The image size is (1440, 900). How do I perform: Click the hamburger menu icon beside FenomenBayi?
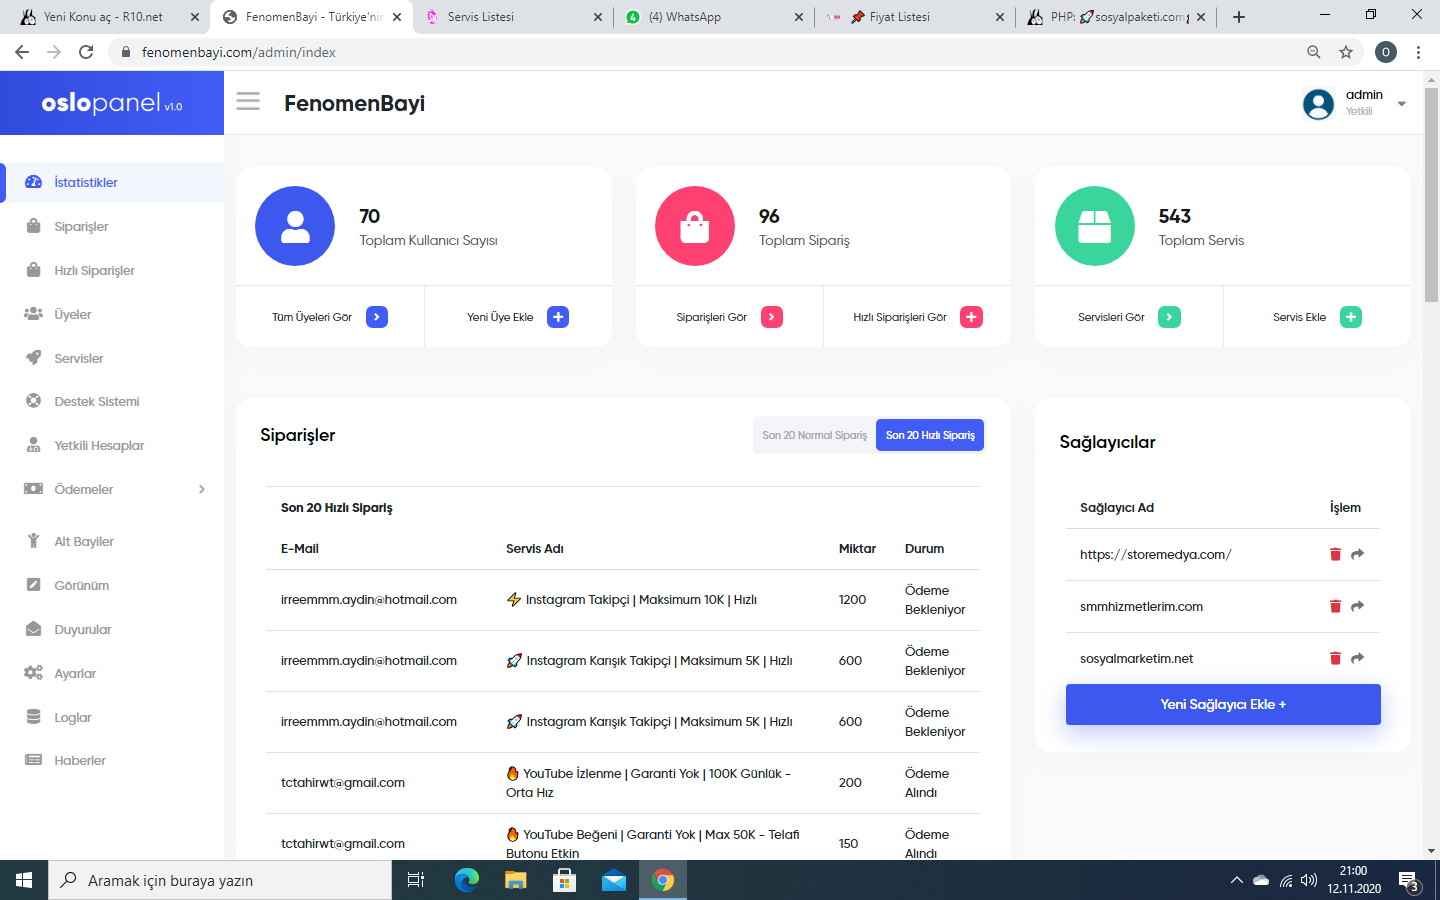(248, 101)
